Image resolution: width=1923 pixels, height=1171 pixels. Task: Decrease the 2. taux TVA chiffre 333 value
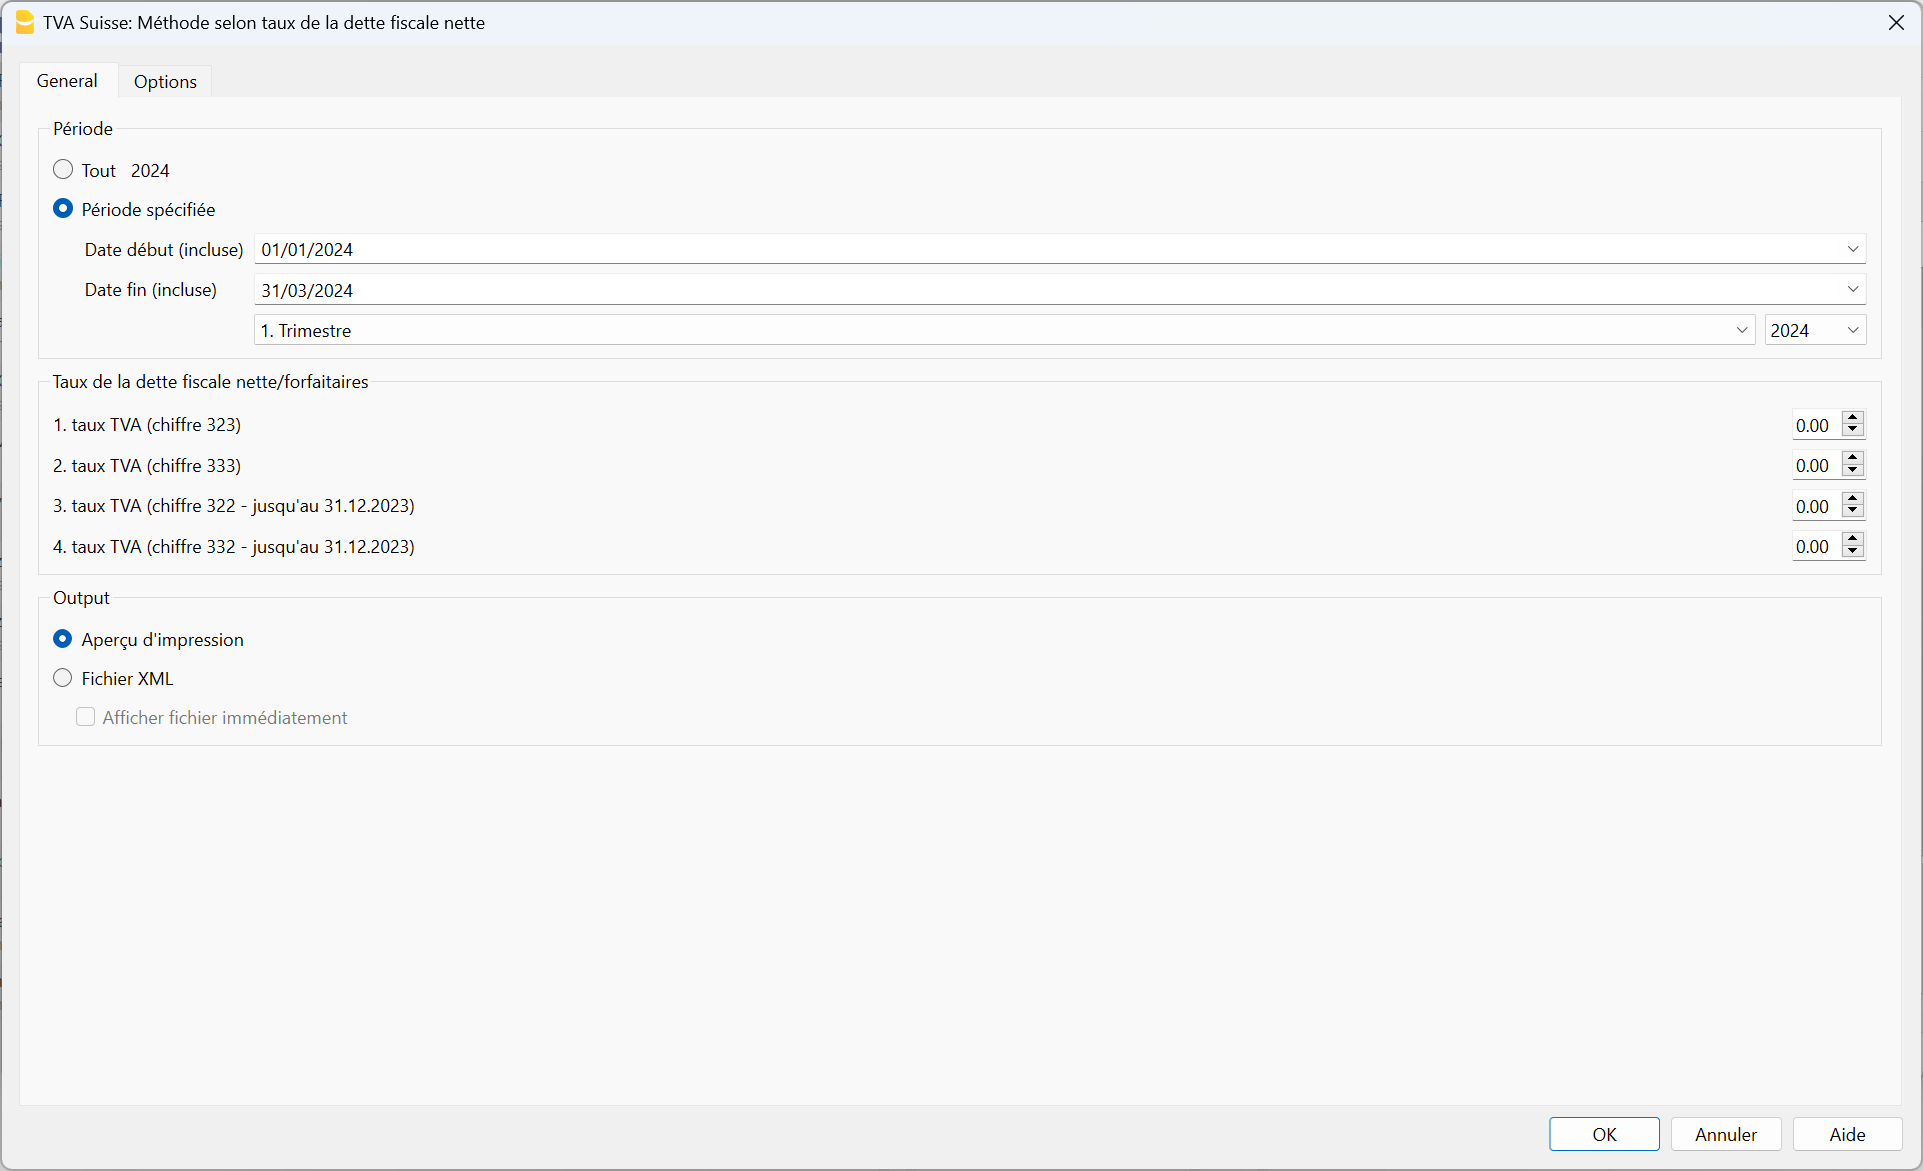pyautogui.click(x=1853, y=471)
